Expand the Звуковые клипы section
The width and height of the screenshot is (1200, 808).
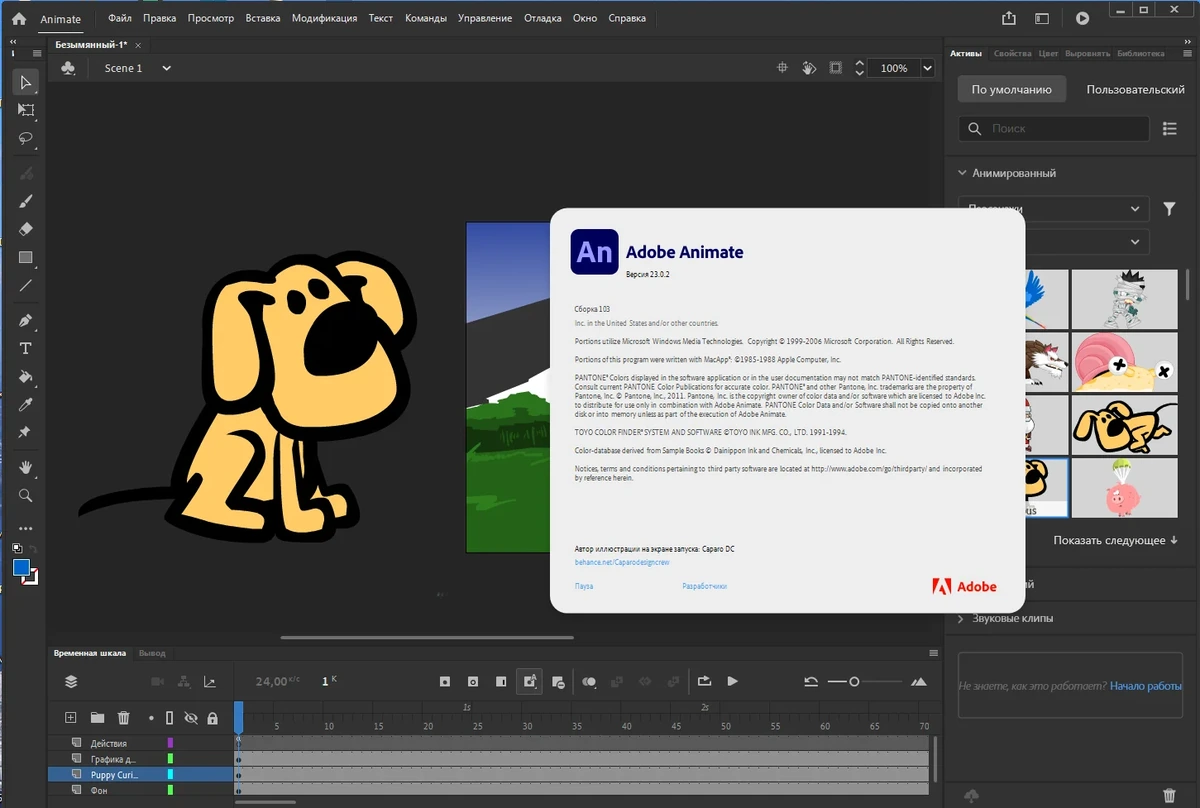tap(961, 618)
